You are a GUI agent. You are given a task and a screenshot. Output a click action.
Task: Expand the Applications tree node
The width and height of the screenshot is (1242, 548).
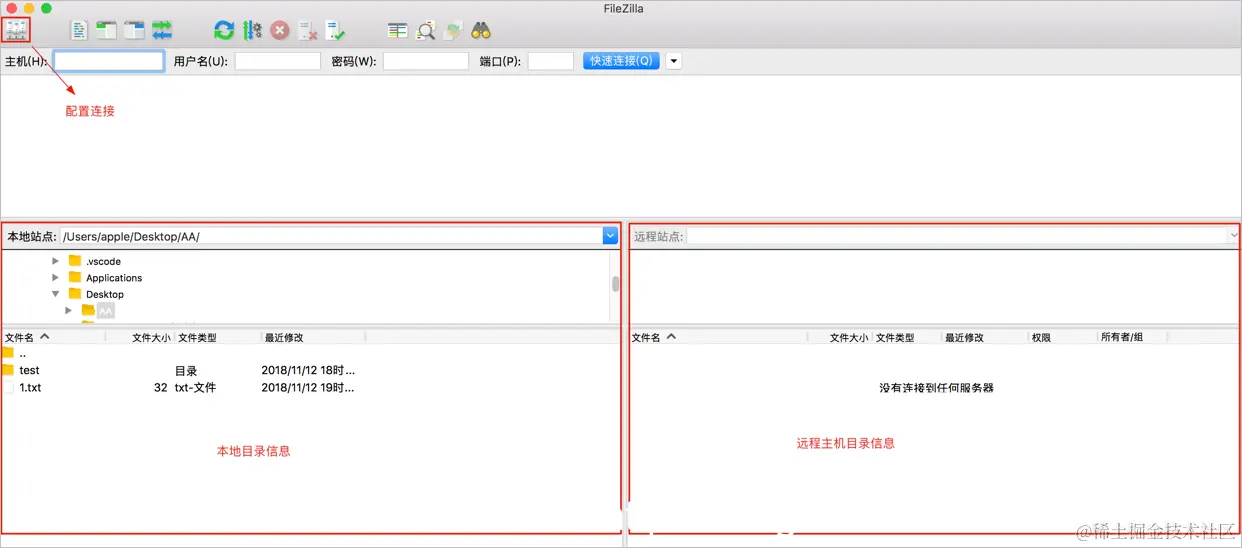click(56, 278)
